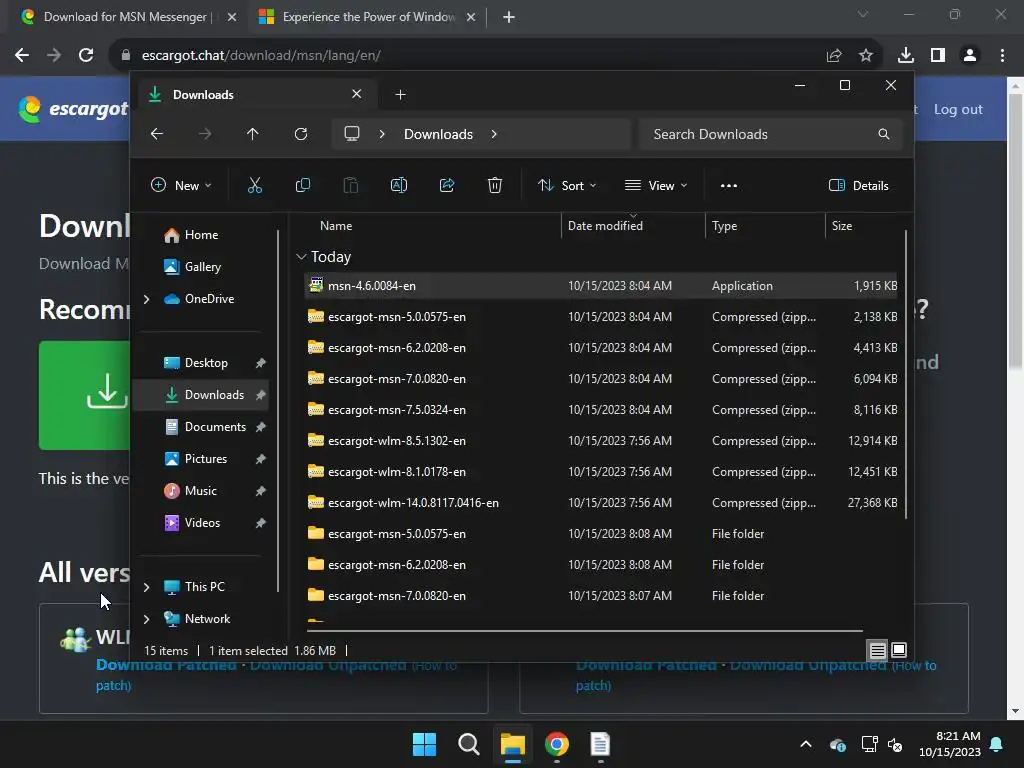This screenshot has height=768, width=1024.
Task: Click the Chrome icon on taskbar
Action: tap(556, 744)
